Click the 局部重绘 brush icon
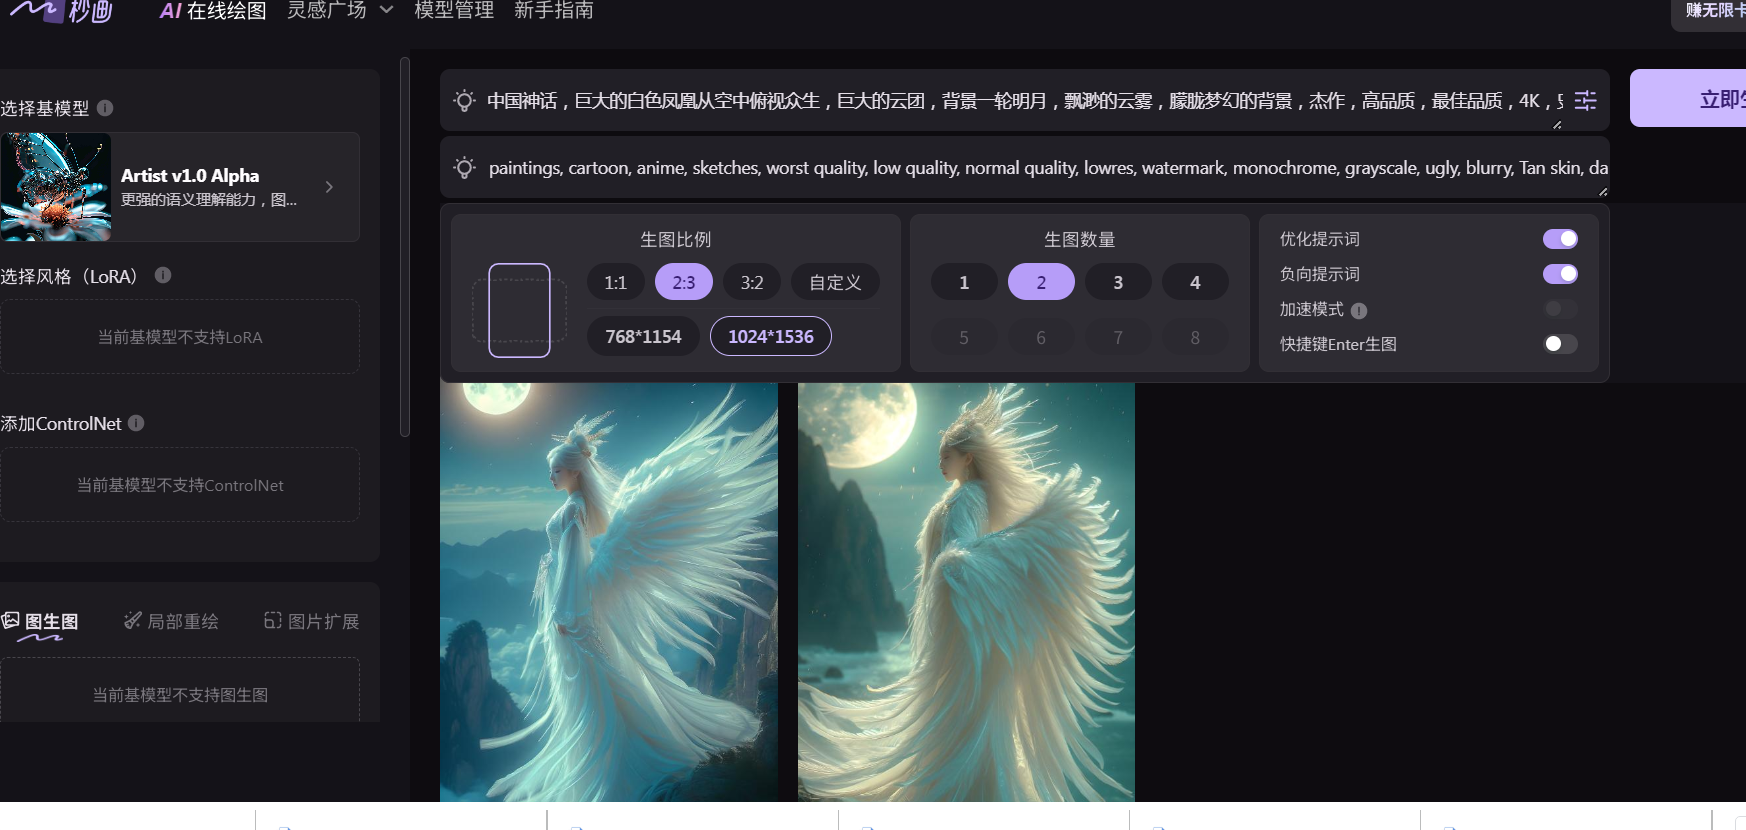 [x=132, y=621]
